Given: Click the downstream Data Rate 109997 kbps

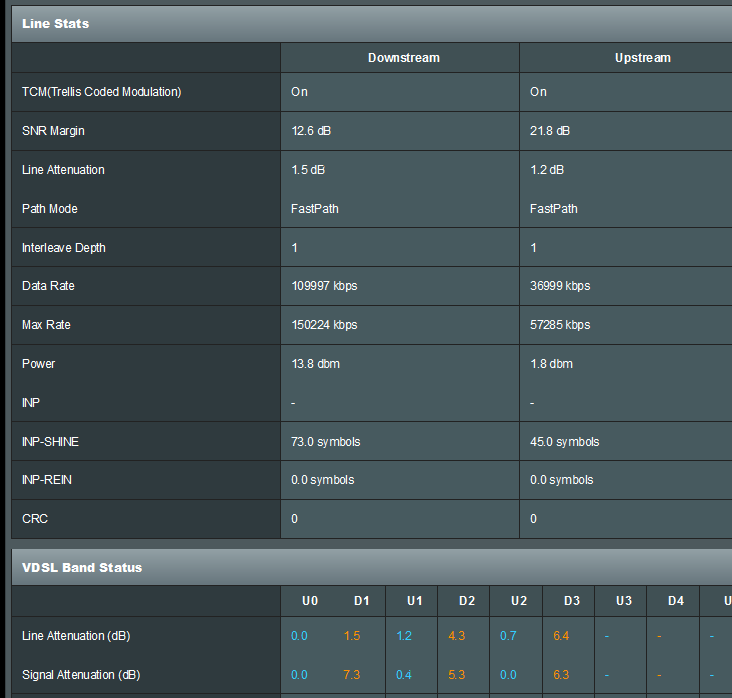Looking at the screenshot, I should pyautogui.click(x=324, y=286).
